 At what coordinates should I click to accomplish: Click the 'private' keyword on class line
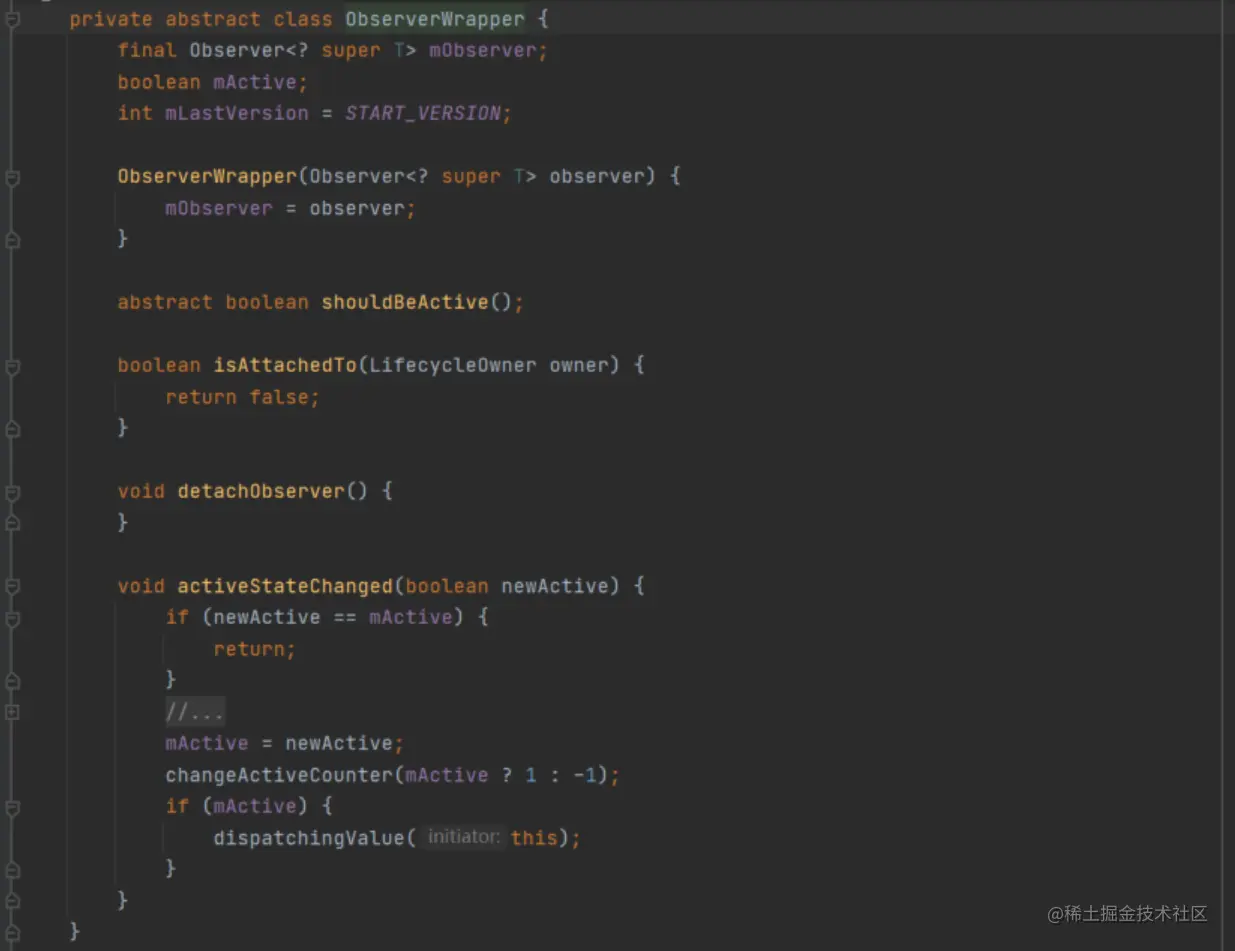[111, 19]
